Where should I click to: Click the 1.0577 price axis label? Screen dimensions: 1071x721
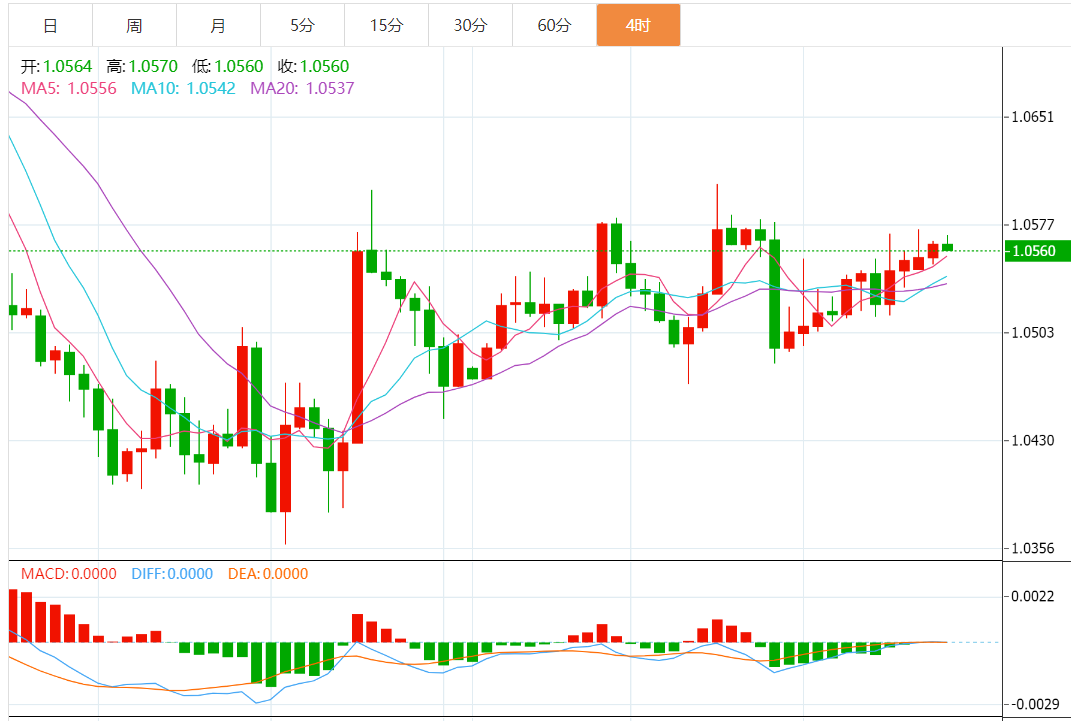coord(1033,225)
